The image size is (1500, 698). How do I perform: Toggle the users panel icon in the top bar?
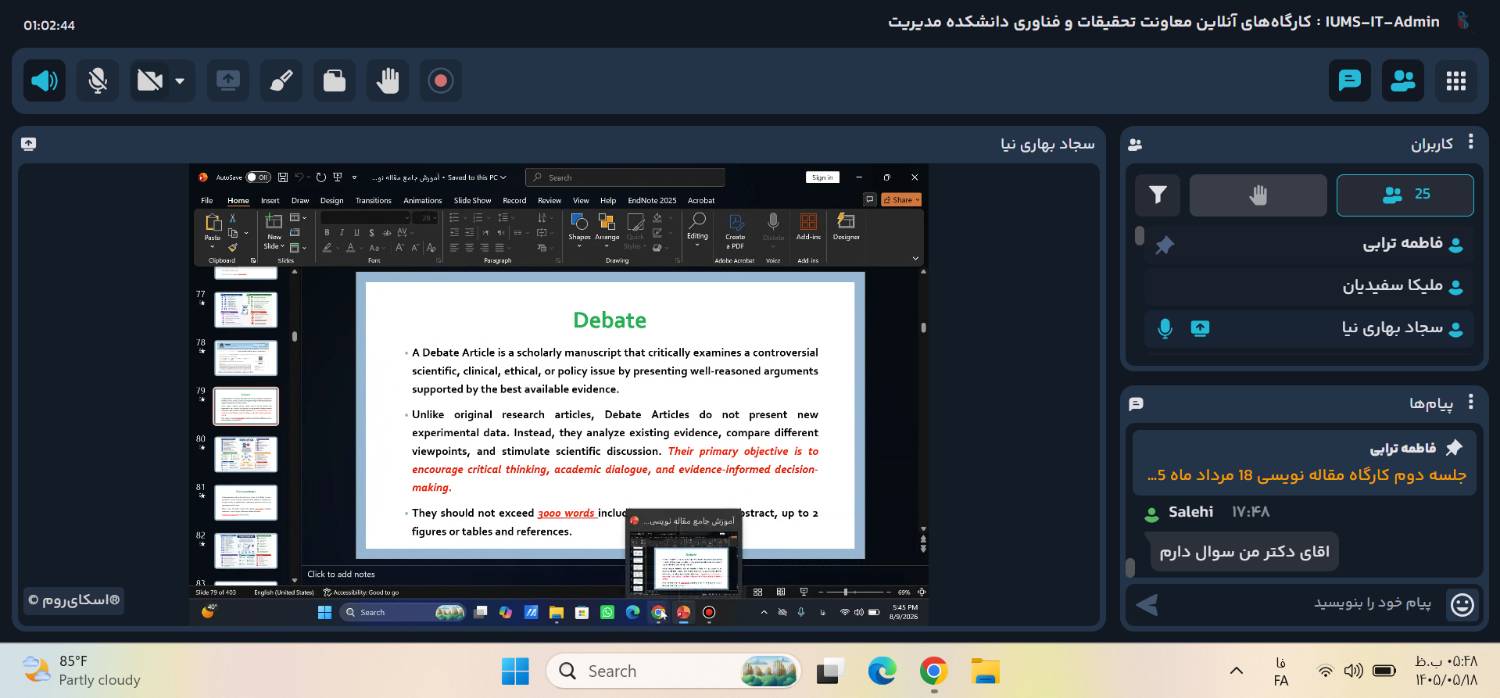(x=1403, y=81)
